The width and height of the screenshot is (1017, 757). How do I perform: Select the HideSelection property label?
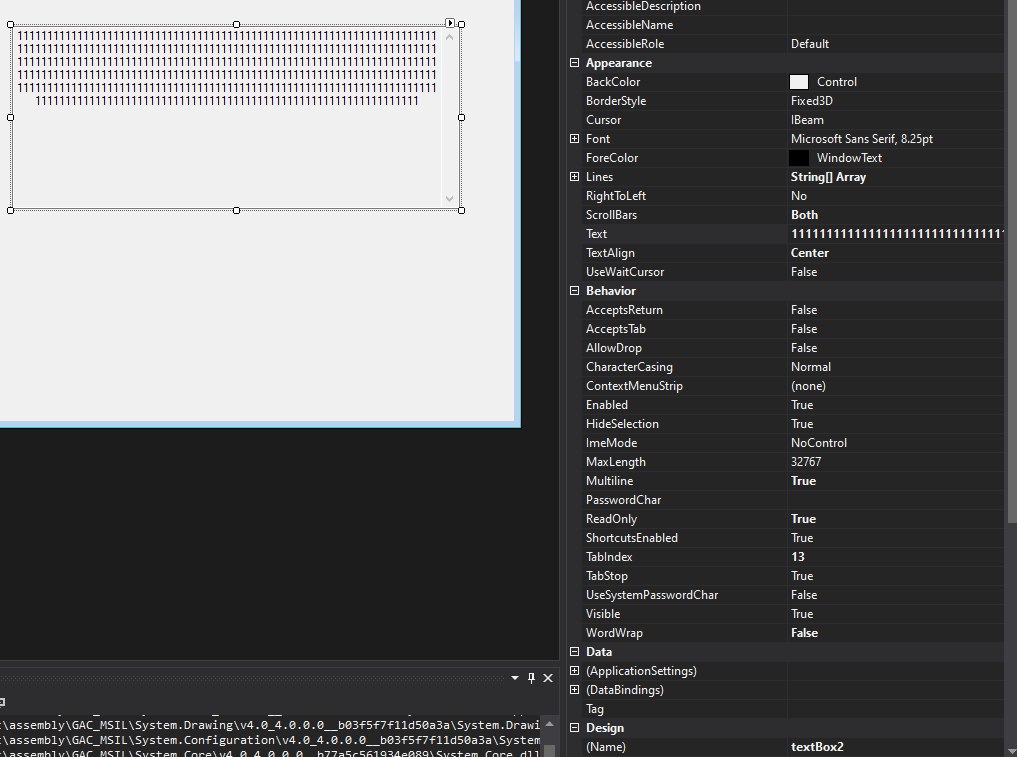click(622, 424)
